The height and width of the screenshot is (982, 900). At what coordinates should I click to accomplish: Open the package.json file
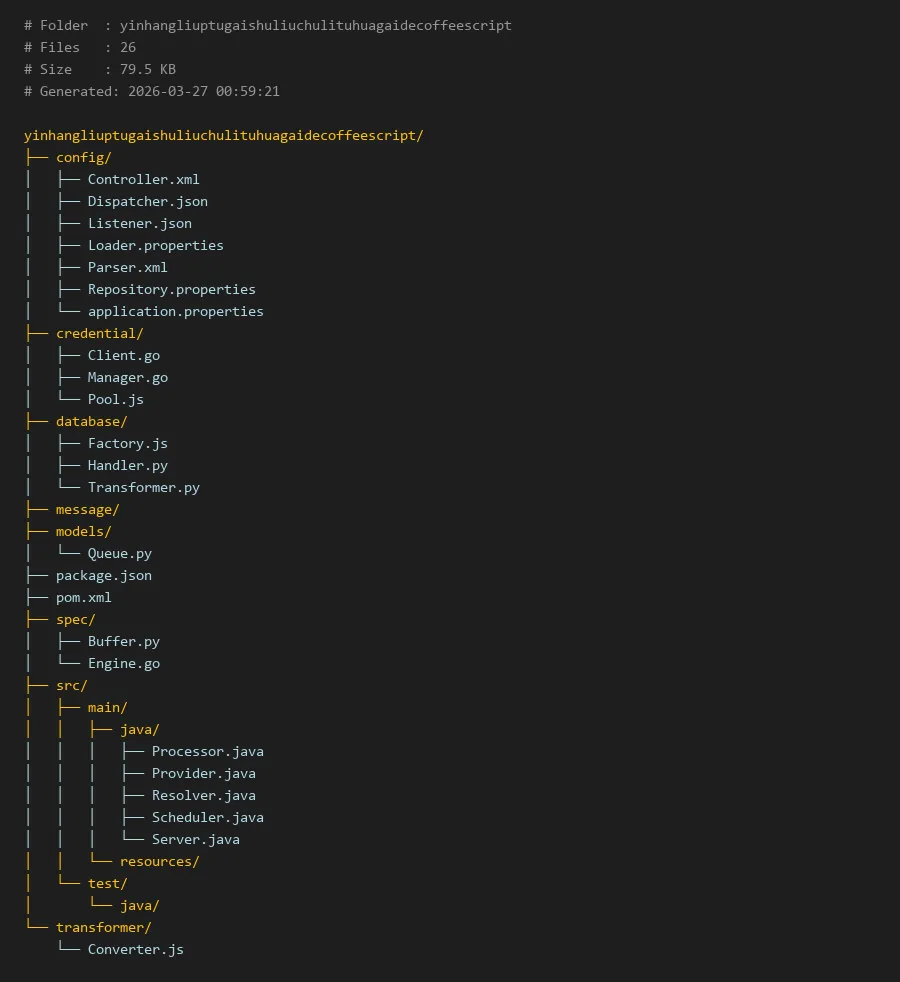(103, 575)
